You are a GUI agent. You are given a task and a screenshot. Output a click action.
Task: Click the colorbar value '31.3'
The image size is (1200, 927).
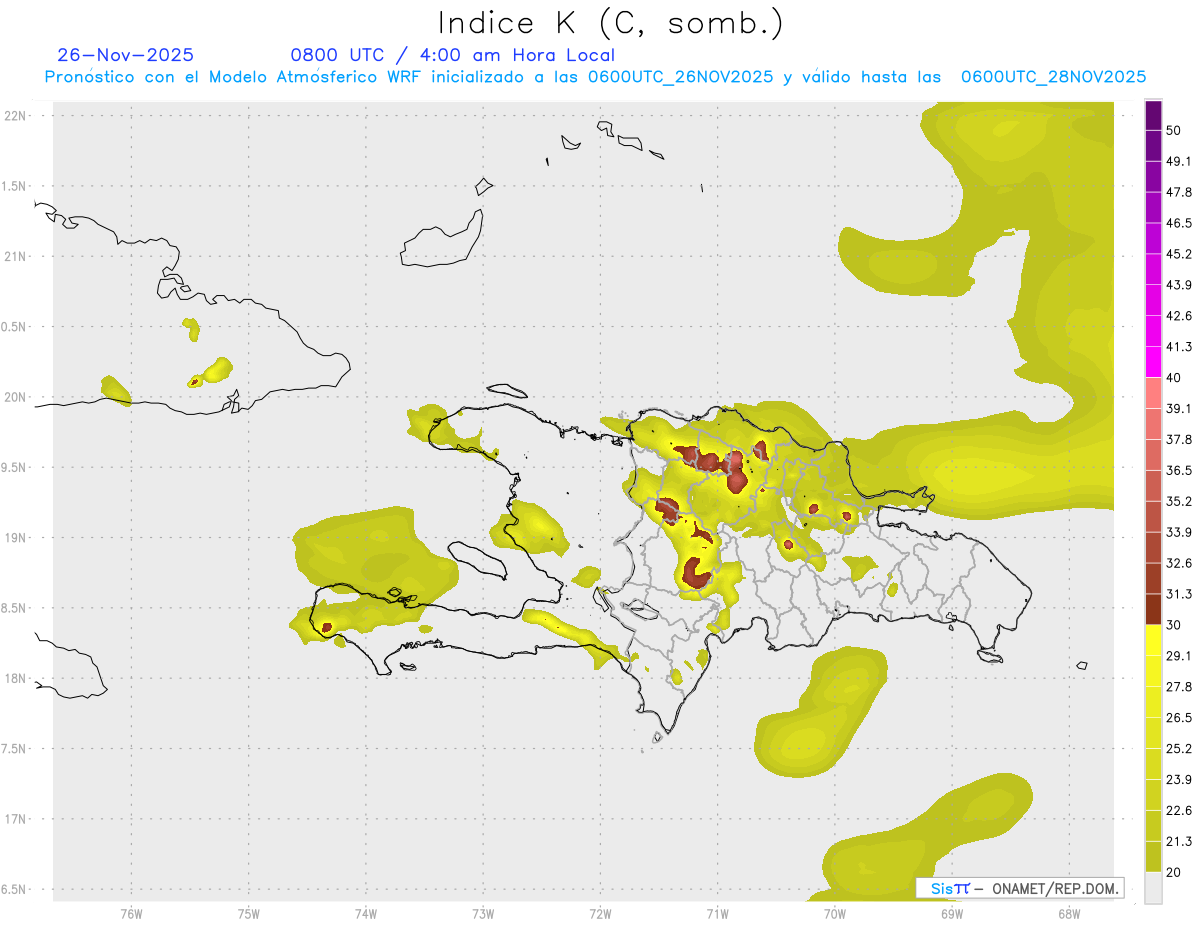tap(1178, 594)
